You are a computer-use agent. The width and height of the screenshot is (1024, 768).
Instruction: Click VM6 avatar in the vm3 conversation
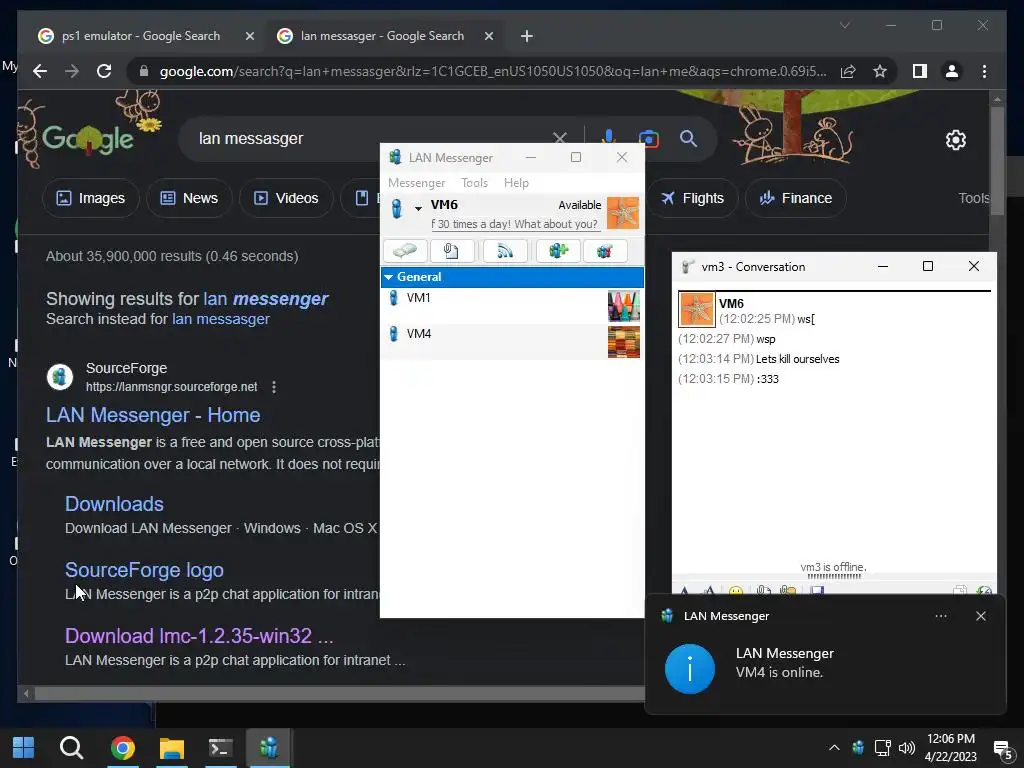click(x=697, y=310)
